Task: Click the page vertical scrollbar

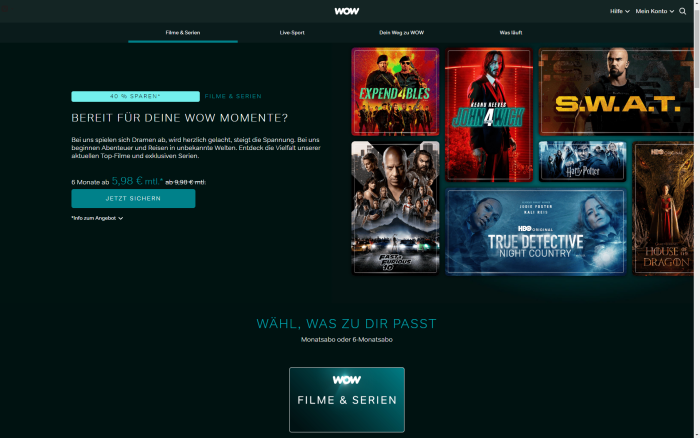Action: pyautogui.click(x=696, y=219)
